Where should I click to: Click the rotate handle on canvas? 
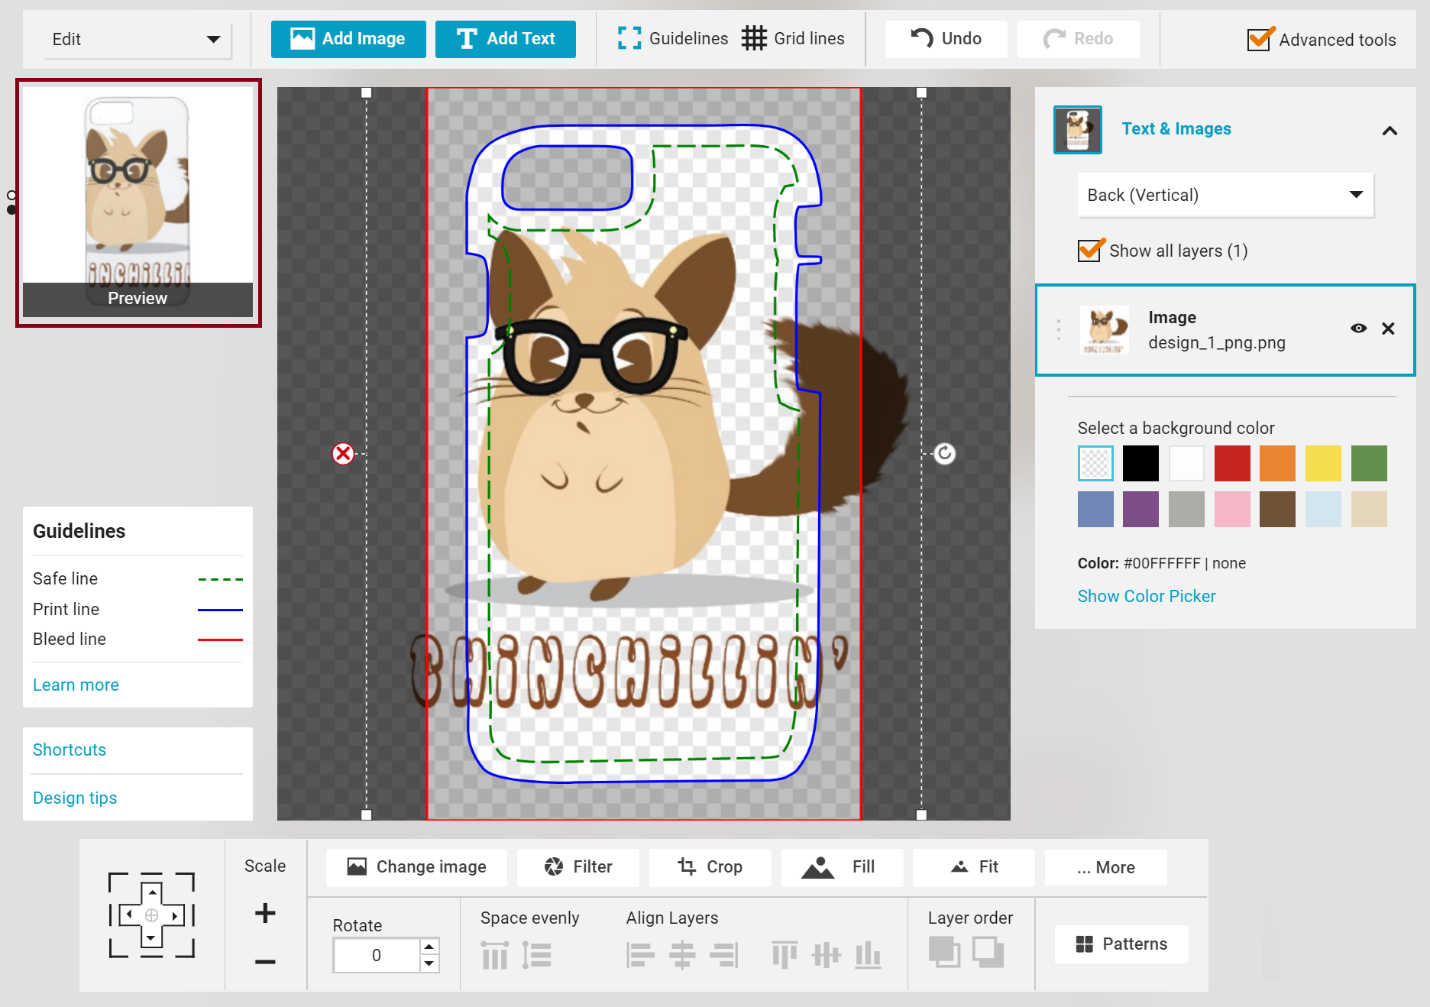[x=944, y=454]
